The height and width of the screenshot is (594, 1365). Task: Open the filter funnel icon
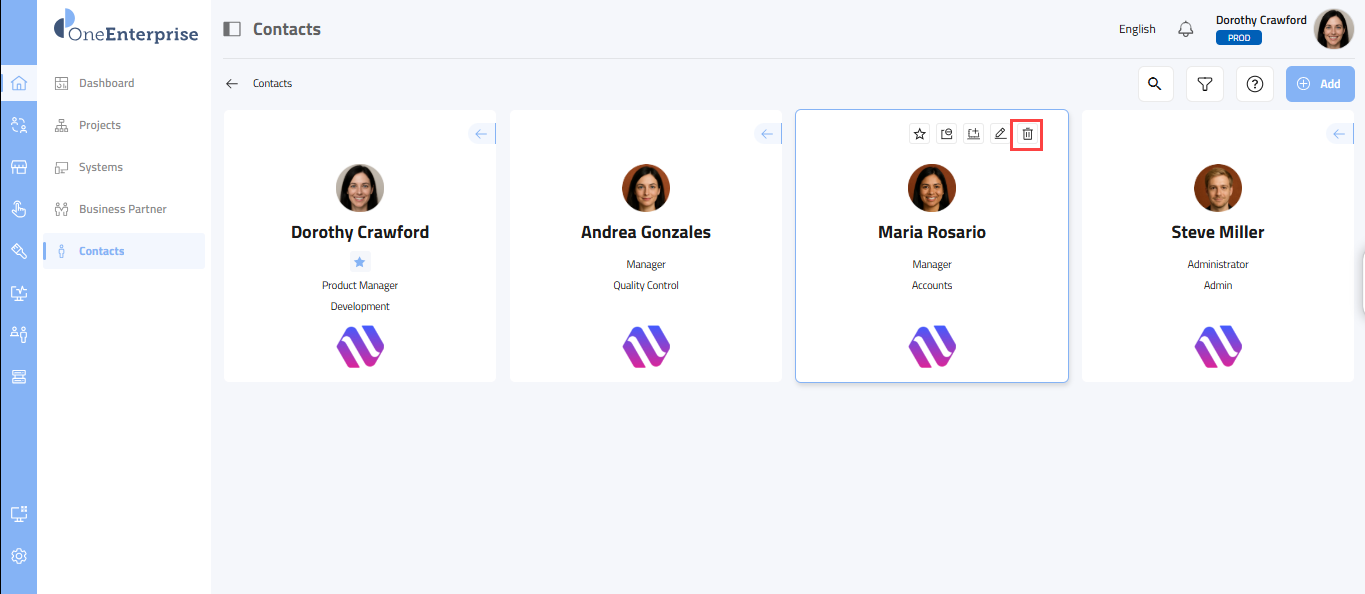point(1205,84)
